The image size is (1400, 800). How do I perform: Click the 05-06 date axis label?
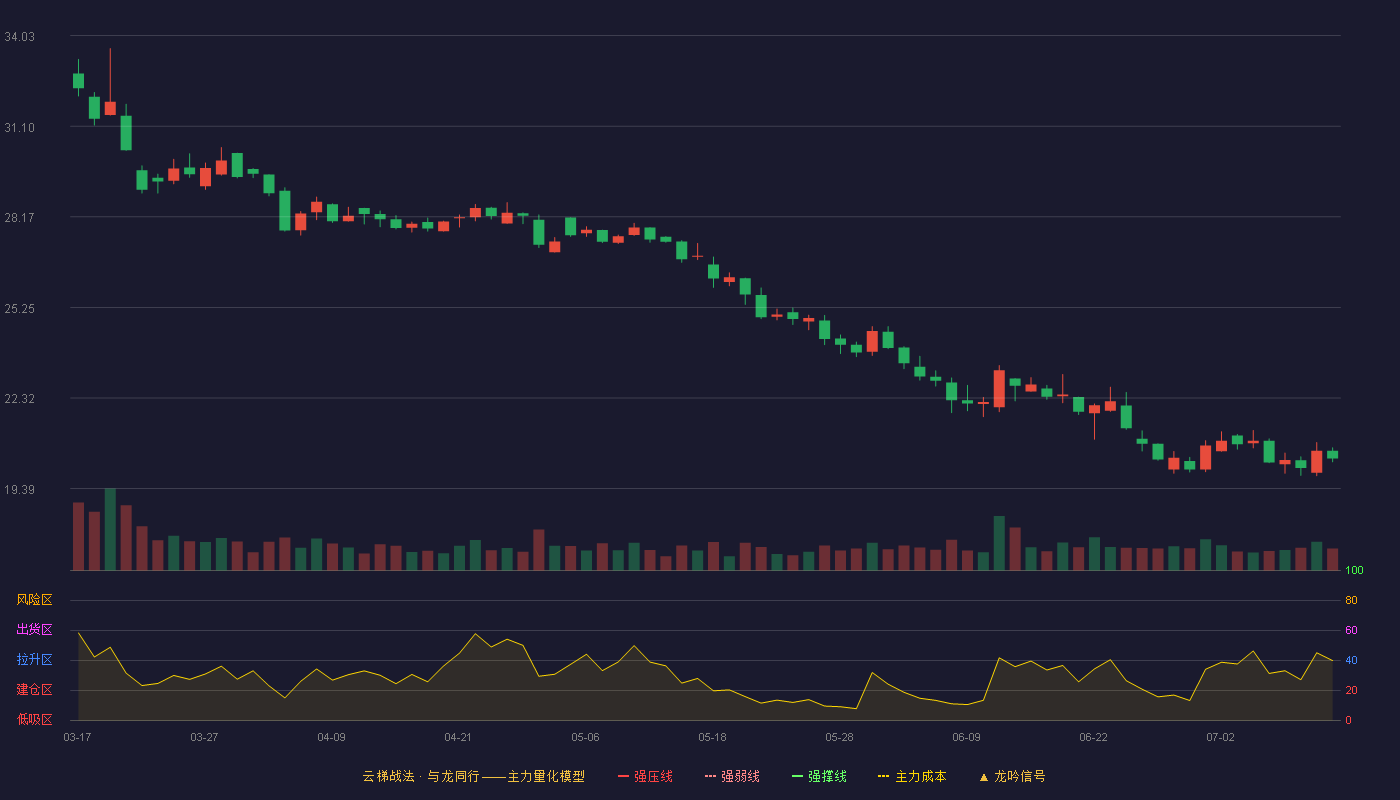[585, 737]
